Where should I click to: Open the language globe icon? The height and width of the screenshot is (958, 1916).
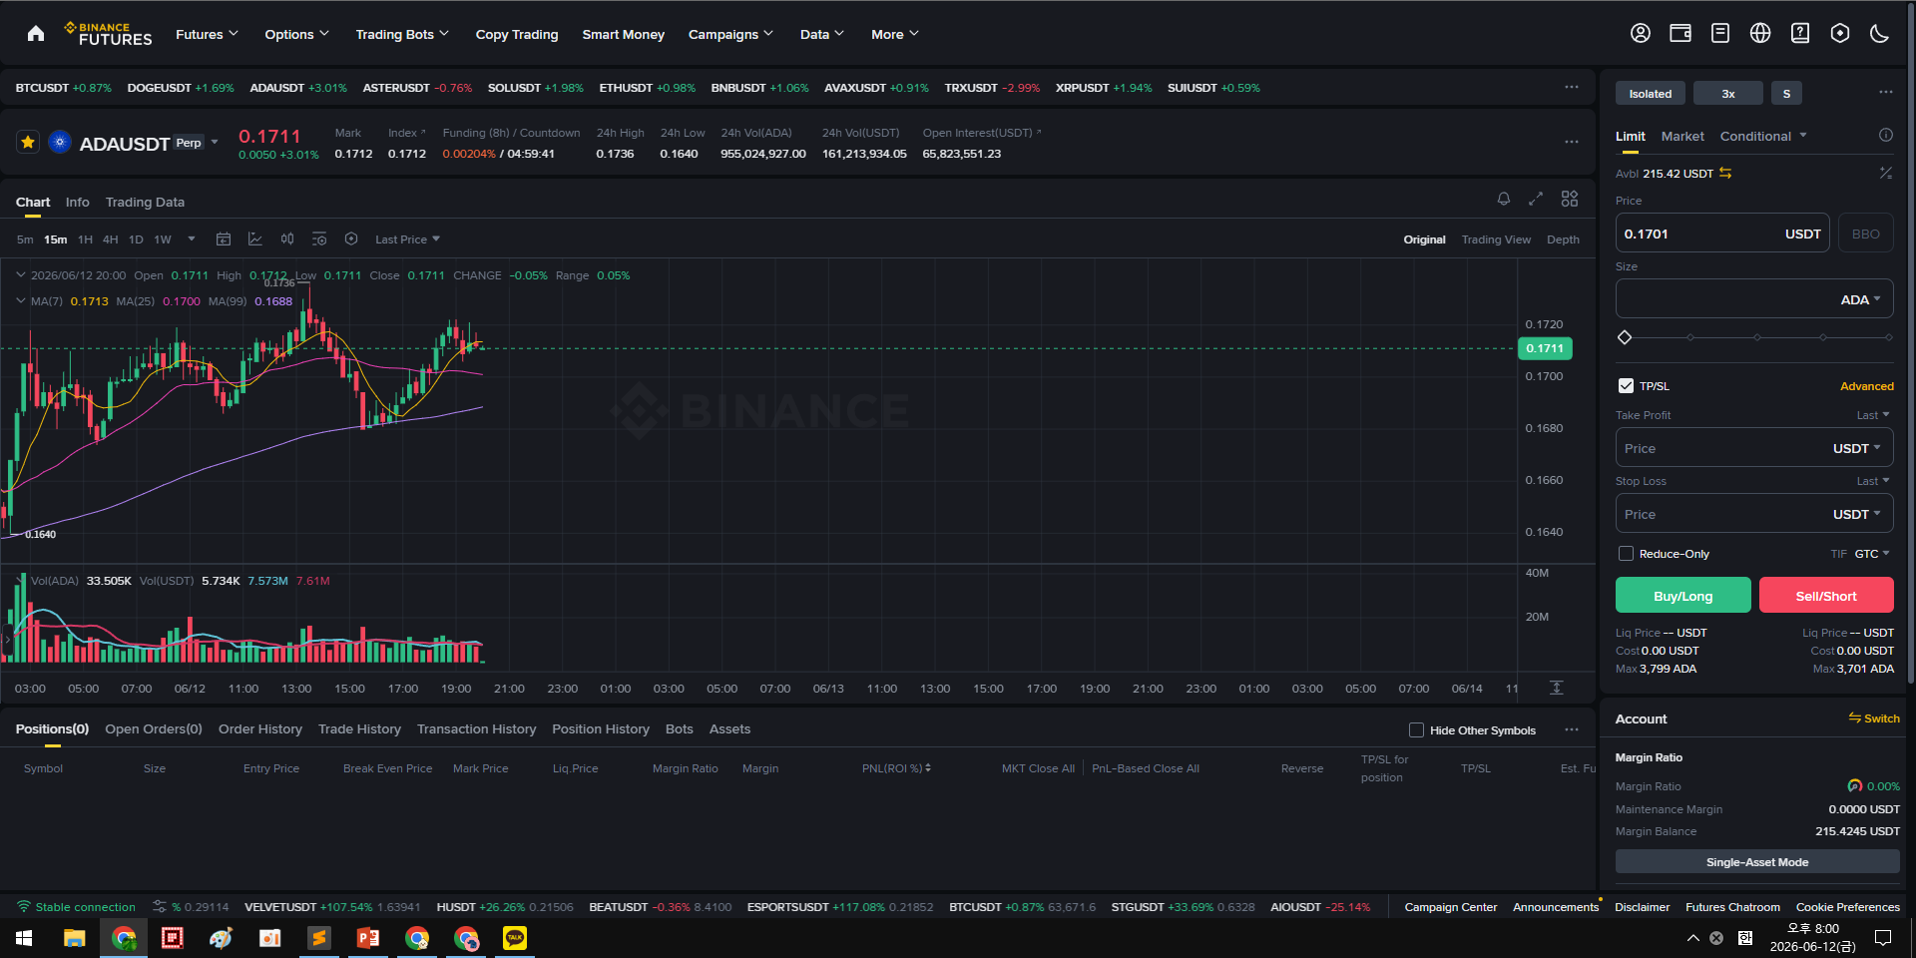(1760, 33)
